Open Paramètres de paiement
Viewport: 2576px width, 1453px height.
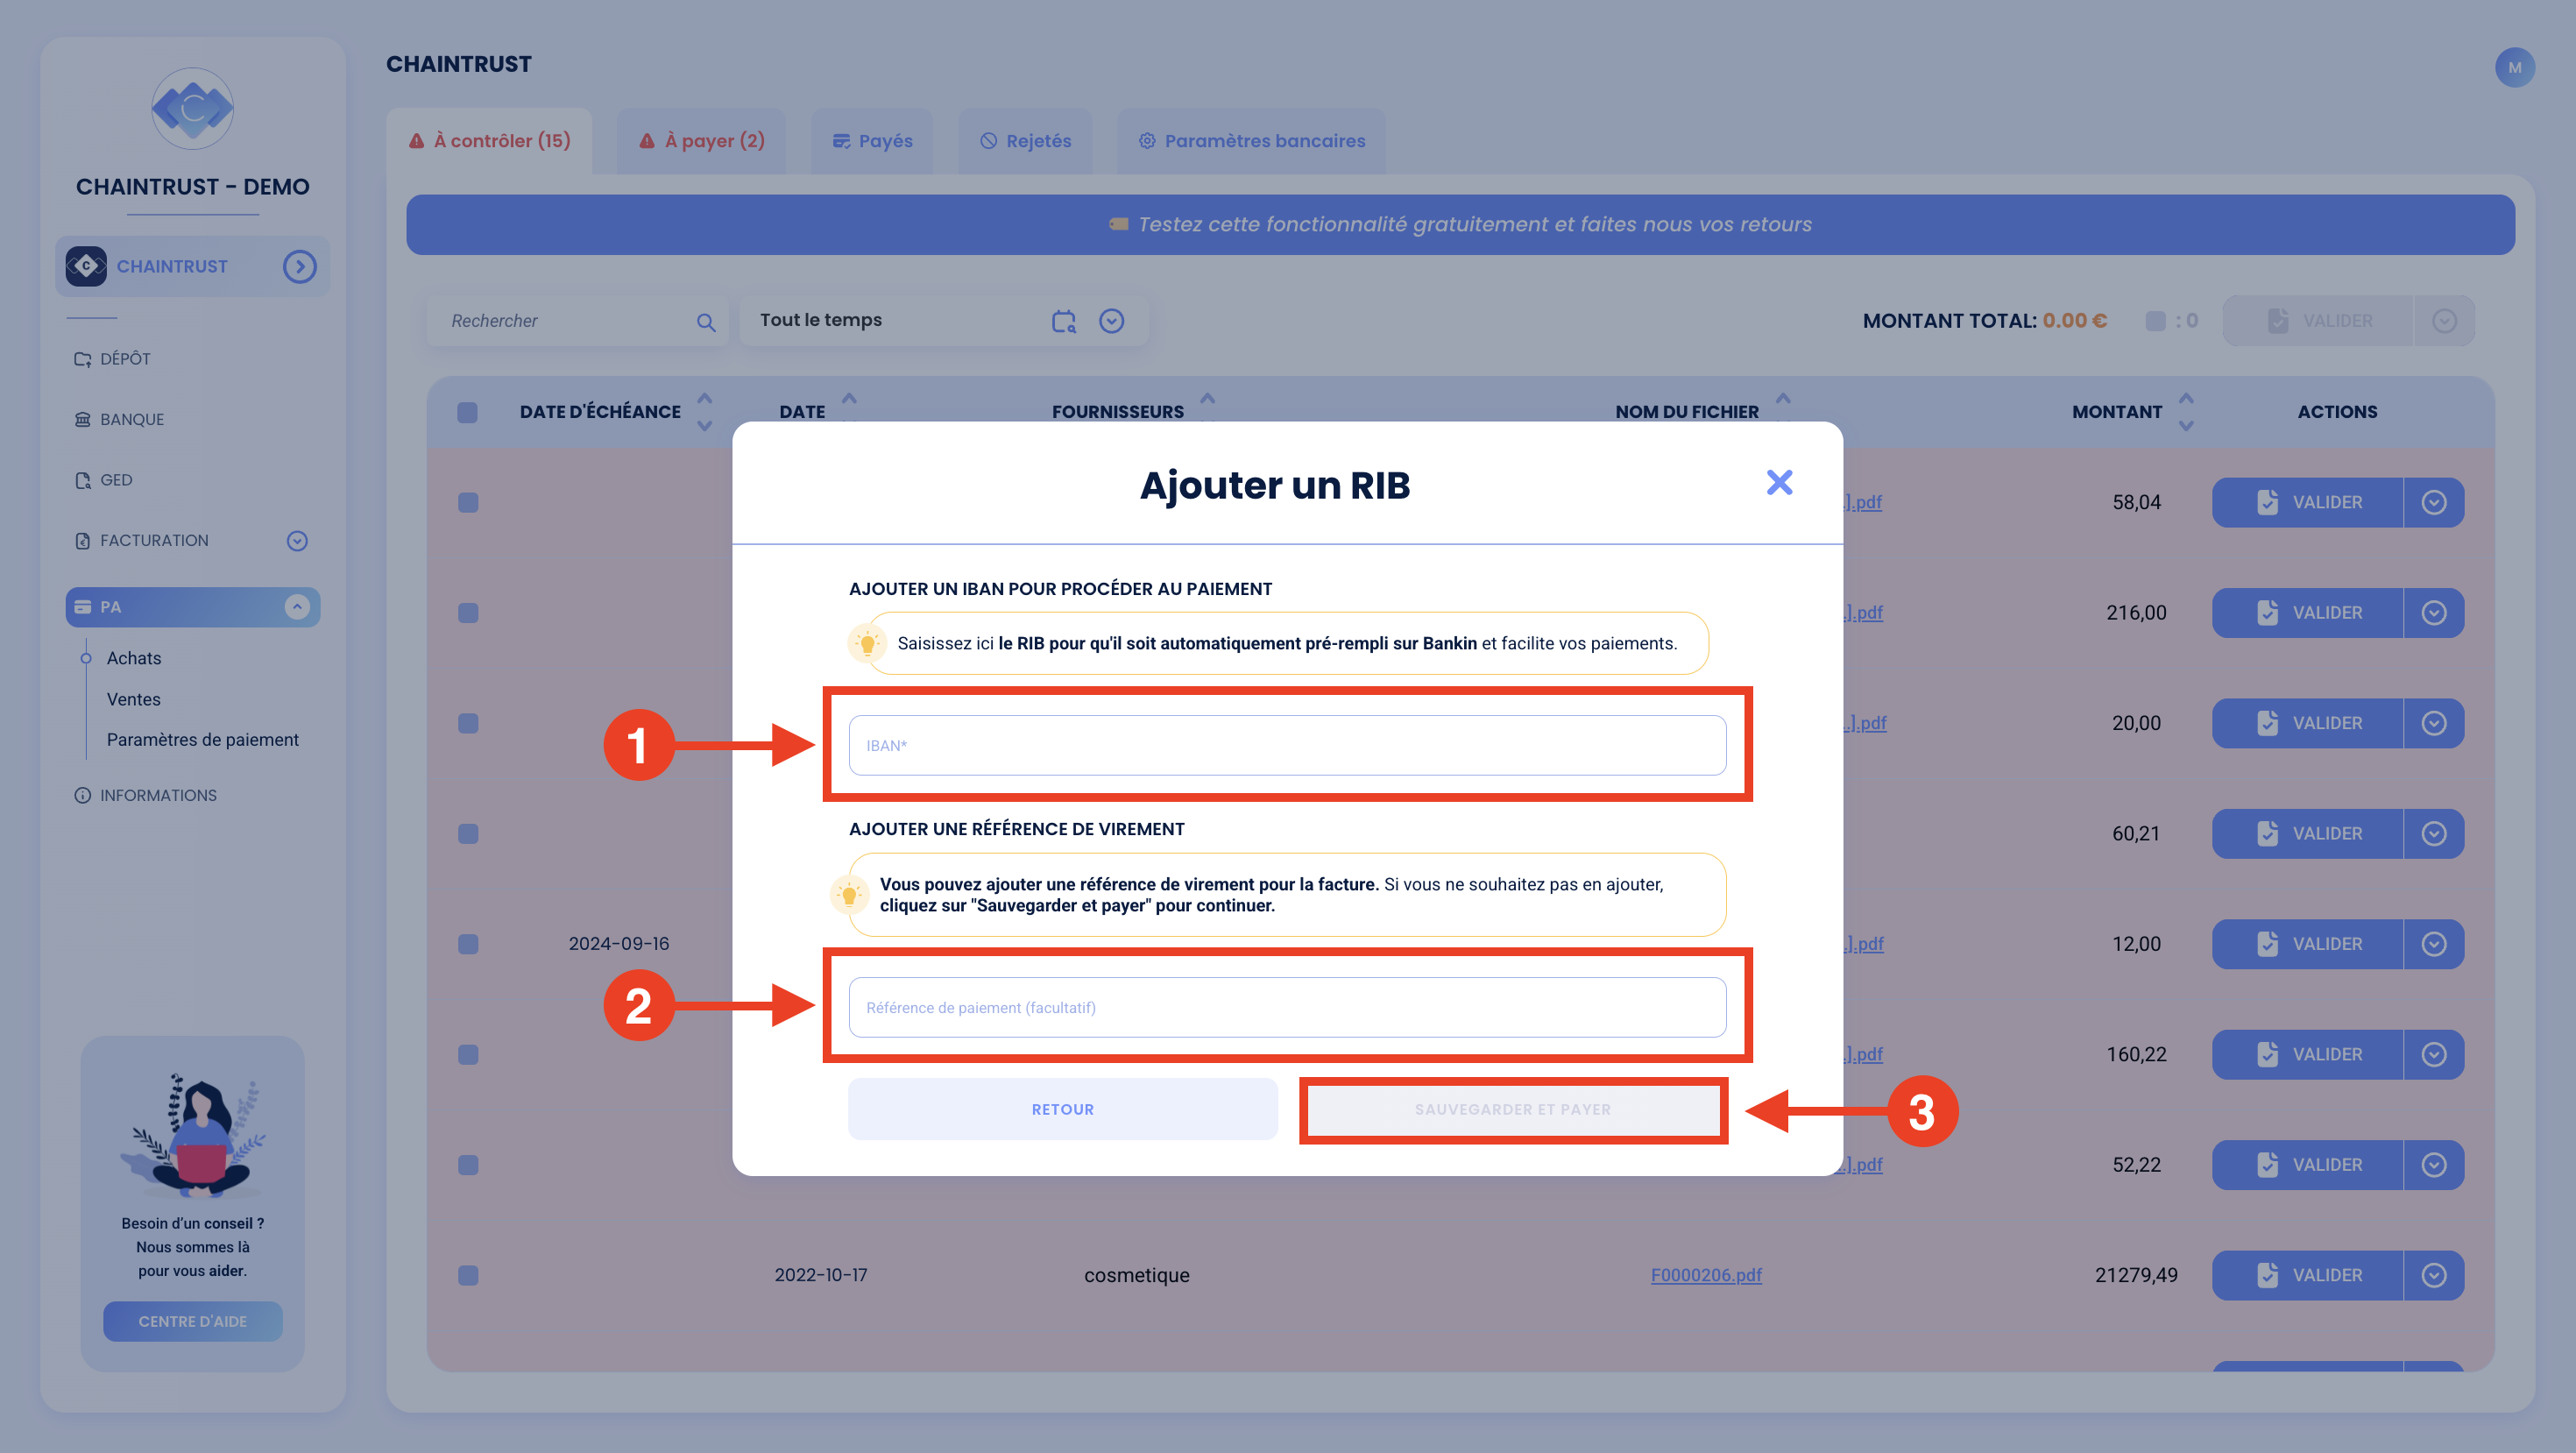click(203, 740)
